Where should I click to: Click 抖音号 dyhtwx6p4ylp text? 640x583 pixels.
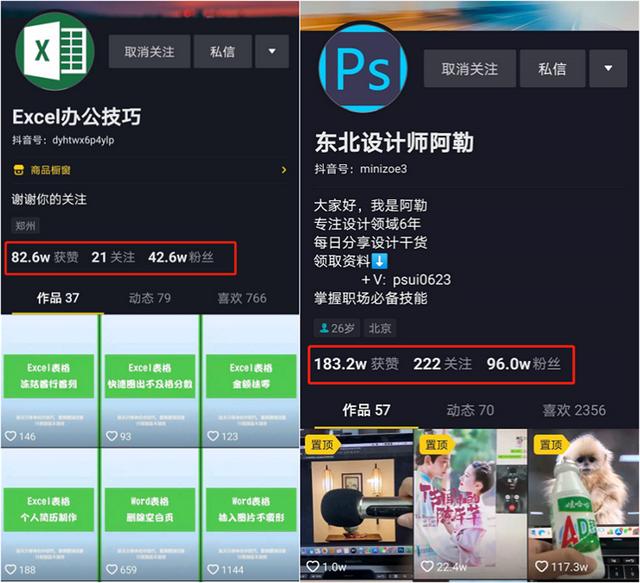point(63,140)
